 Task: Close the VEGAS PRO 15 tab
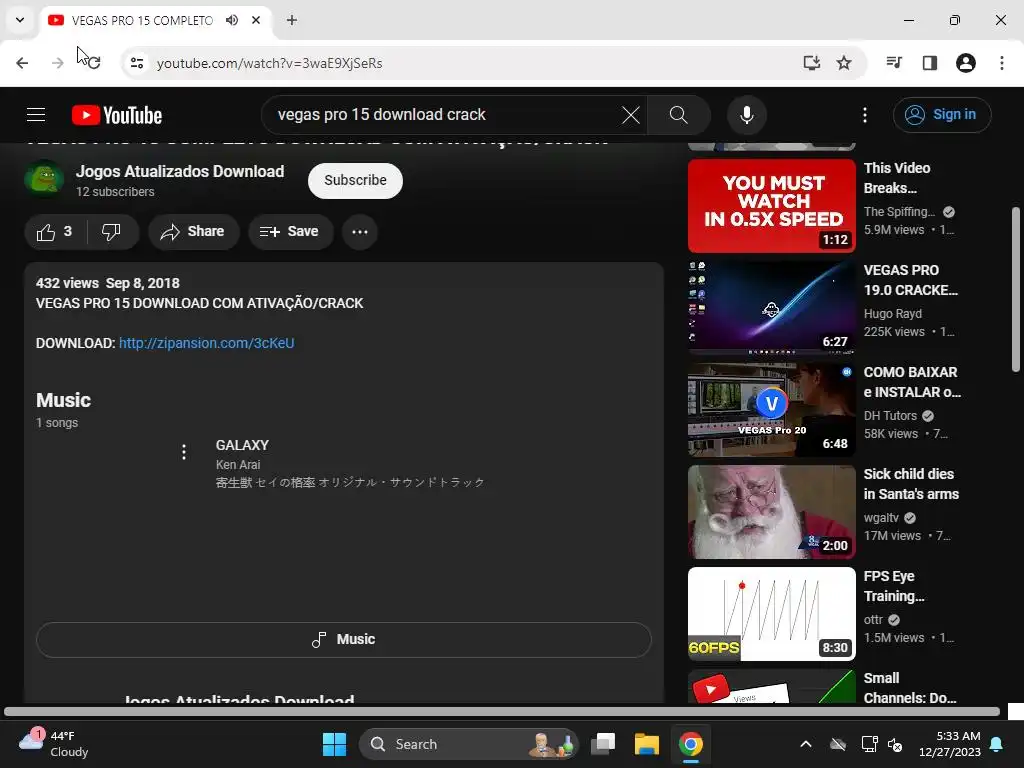[256, 20]
